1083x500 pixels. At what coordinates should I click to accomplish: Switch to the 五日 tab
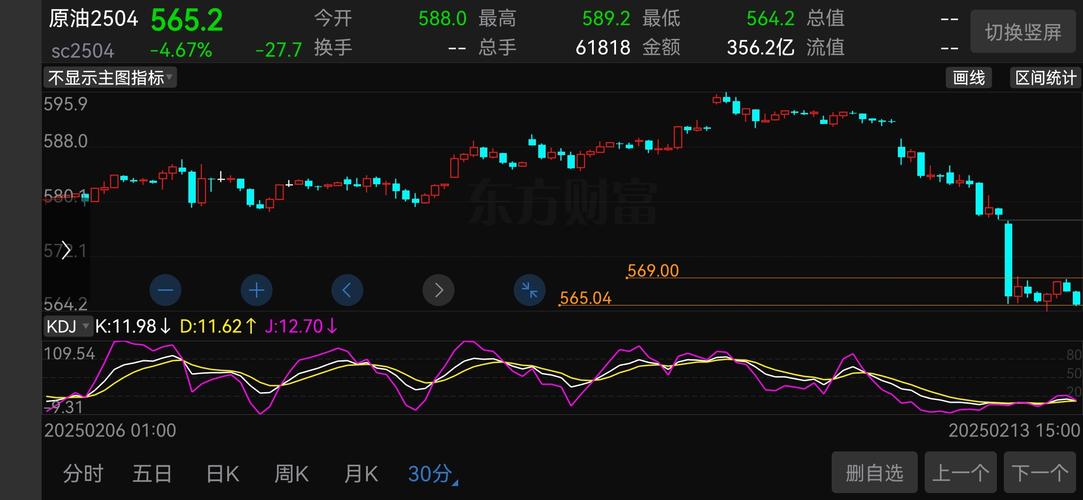click(x=152, y=474)
